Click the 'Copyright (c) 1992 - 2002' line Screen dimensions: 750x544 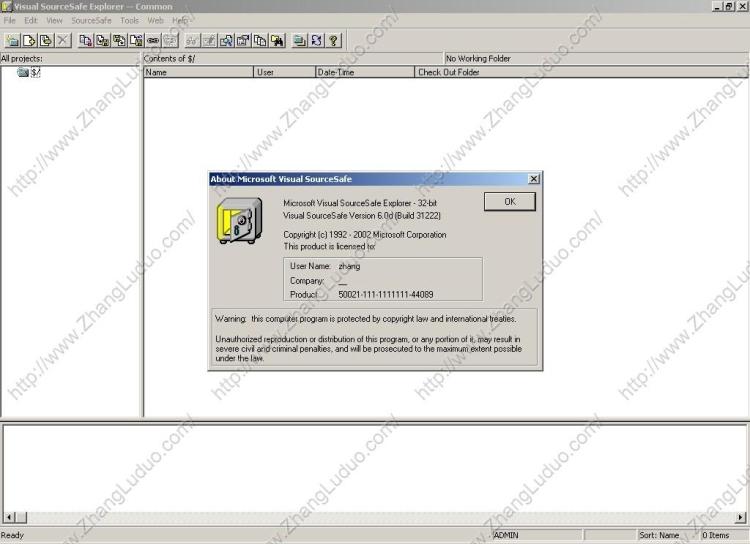[364, 235]
